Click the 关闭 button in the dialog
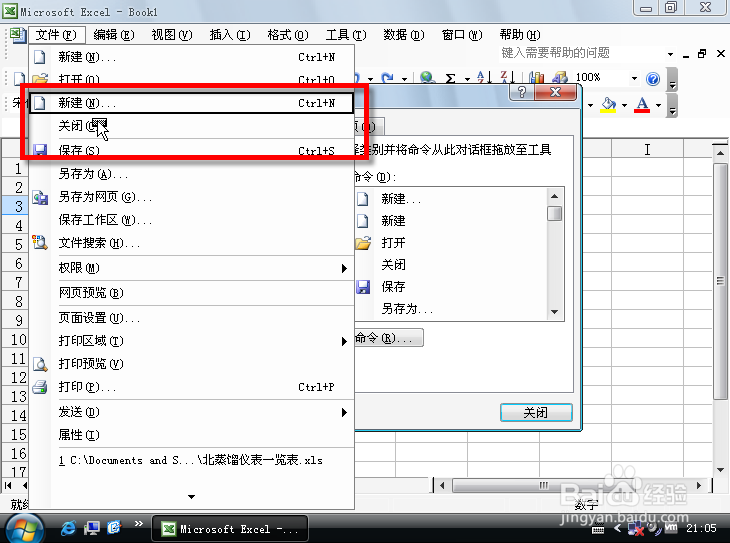The width and height of the screenshot is (730, 543). coord(536,413)
